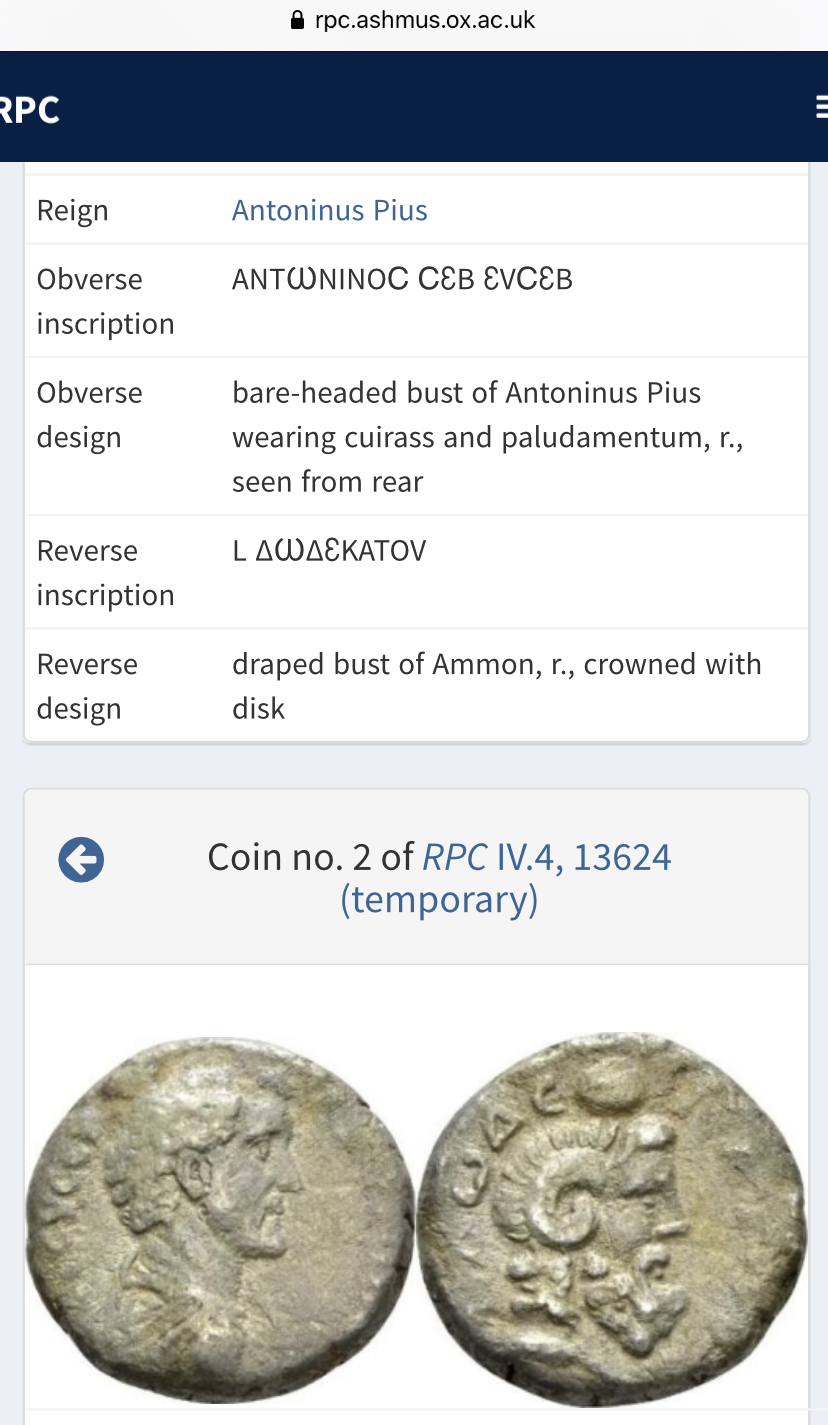Open the Antoninus Pius reign link
The height and width of the screenshot is (1425, 828).
[x=329, y=210]
